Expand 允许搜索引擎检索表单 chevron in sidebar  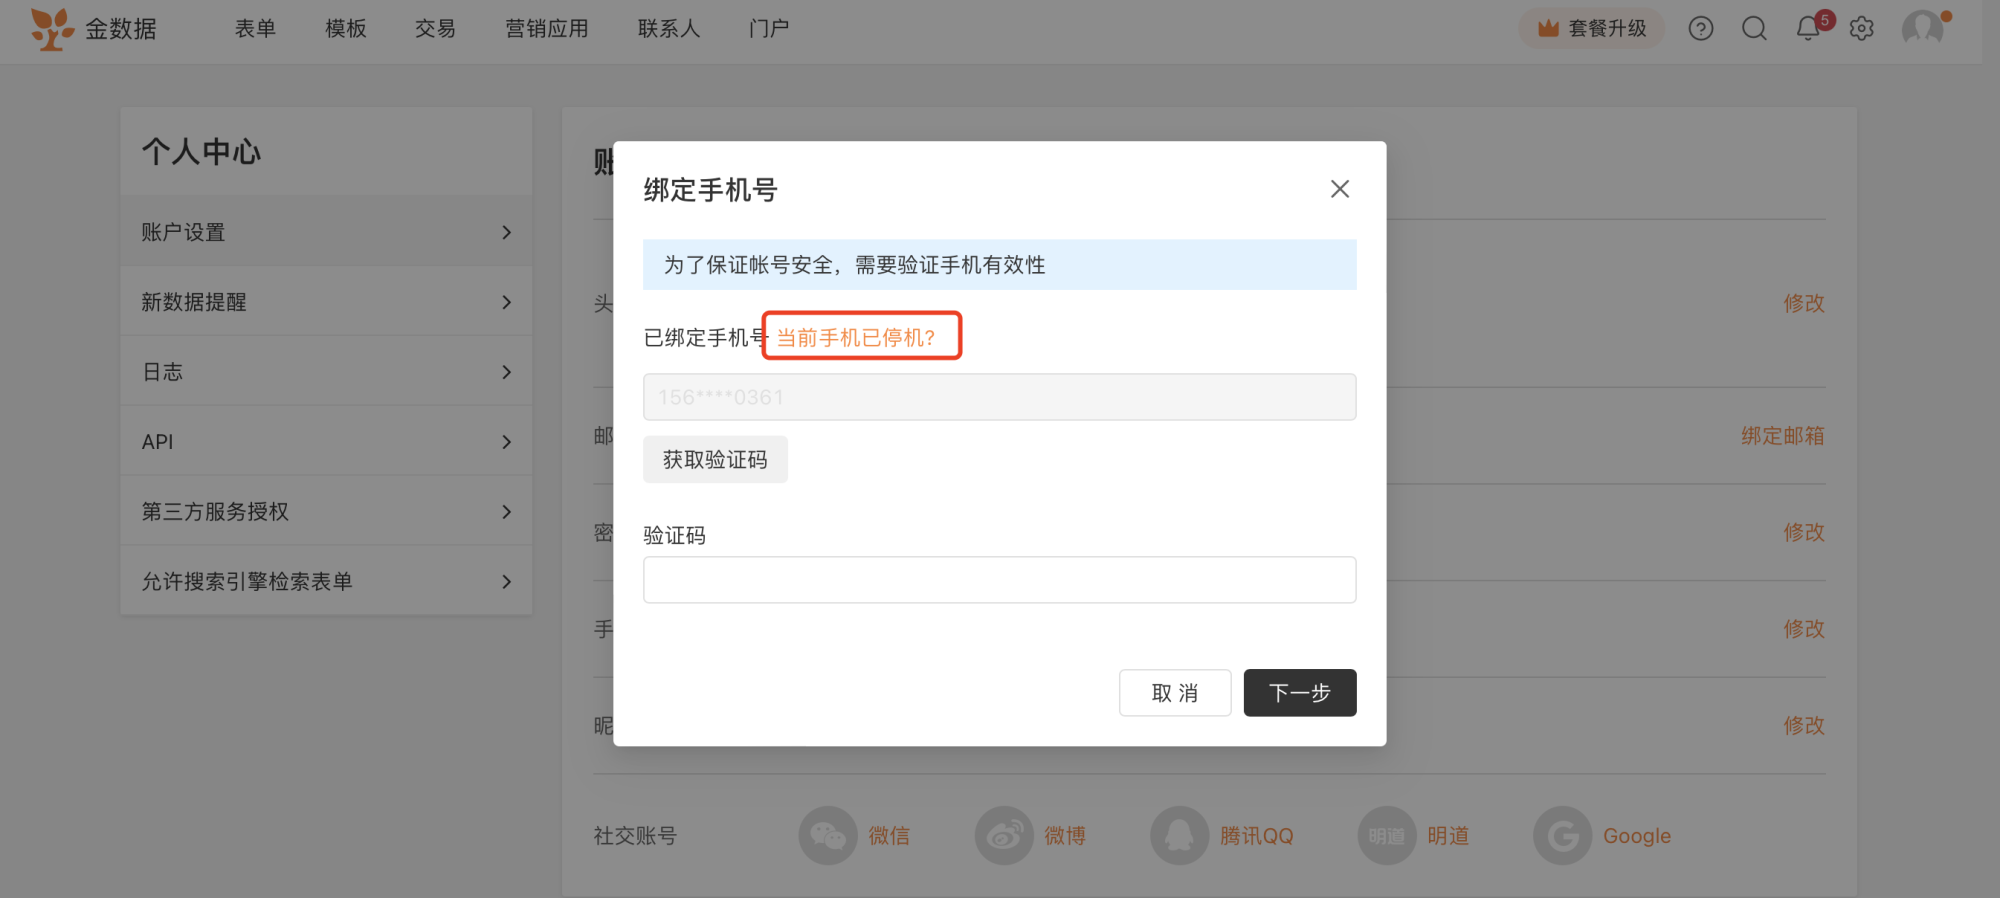507,582
